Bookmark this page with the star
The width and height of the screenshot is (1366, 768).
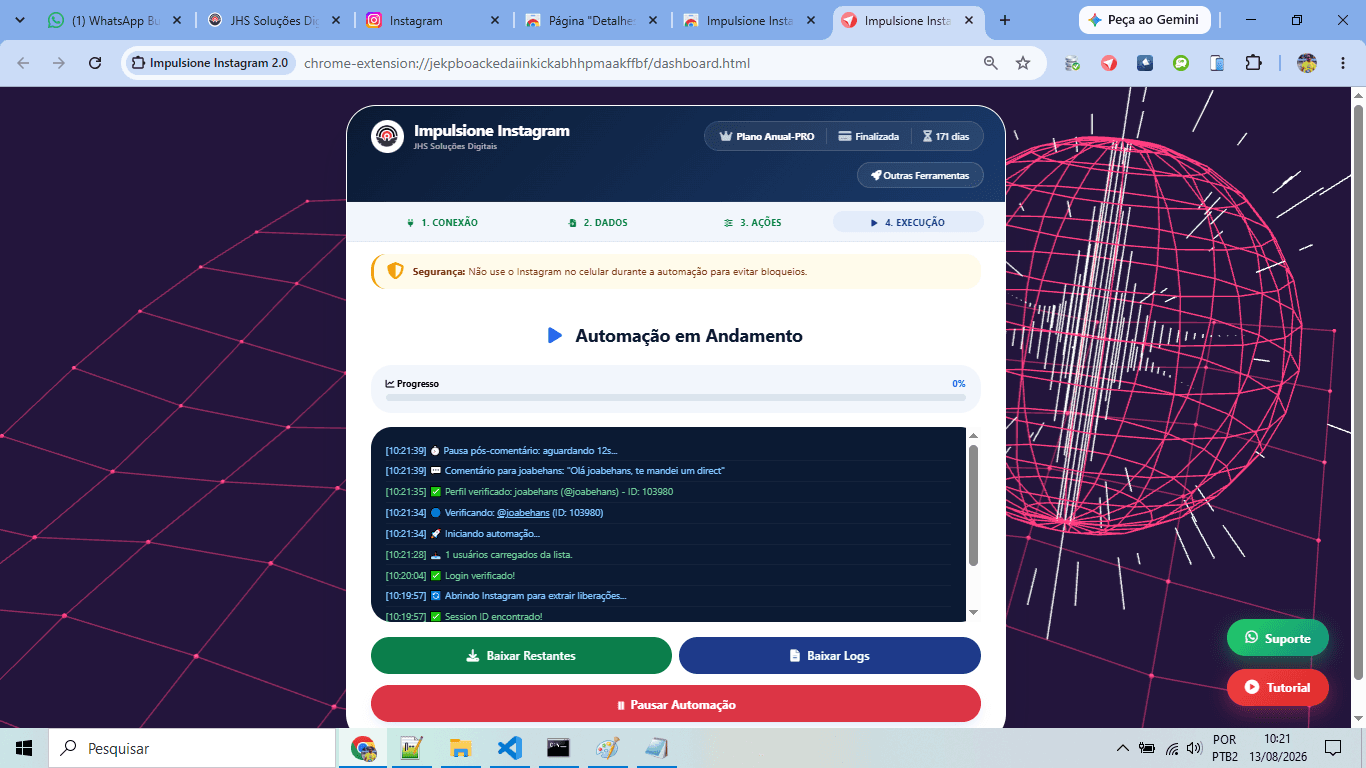(x=1023, y=63)
